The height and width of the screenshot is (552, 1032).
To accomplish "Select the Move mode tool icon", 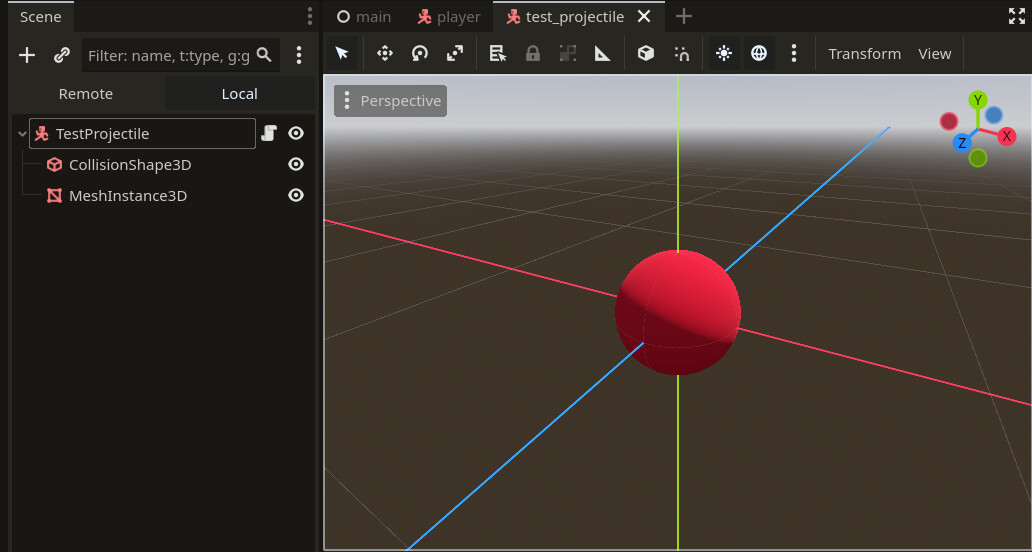I will [385, 54].
